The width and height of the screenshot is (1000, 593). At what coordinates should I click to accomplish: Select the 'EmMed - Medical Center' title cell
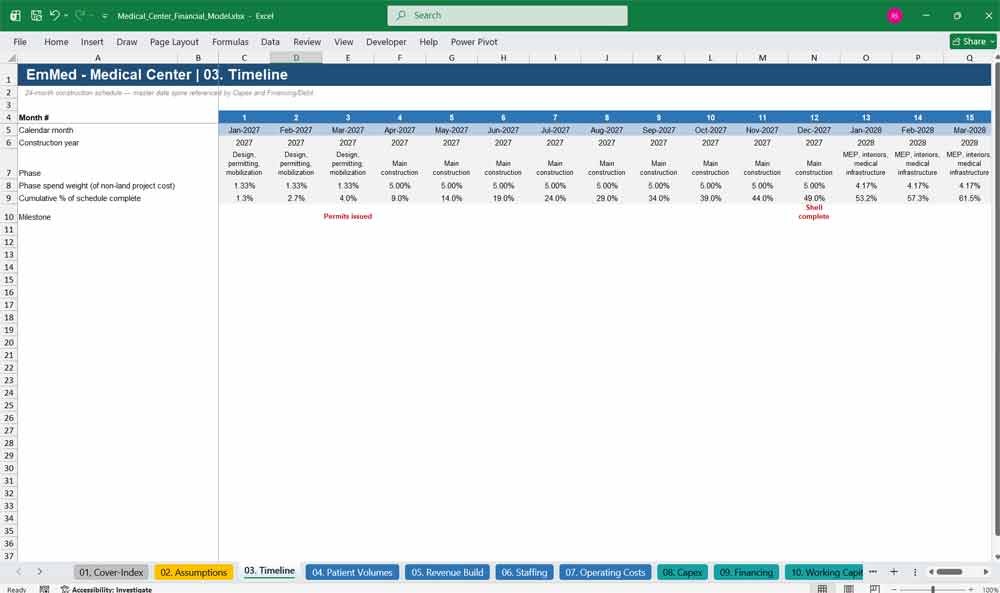[x=157, y=75]
